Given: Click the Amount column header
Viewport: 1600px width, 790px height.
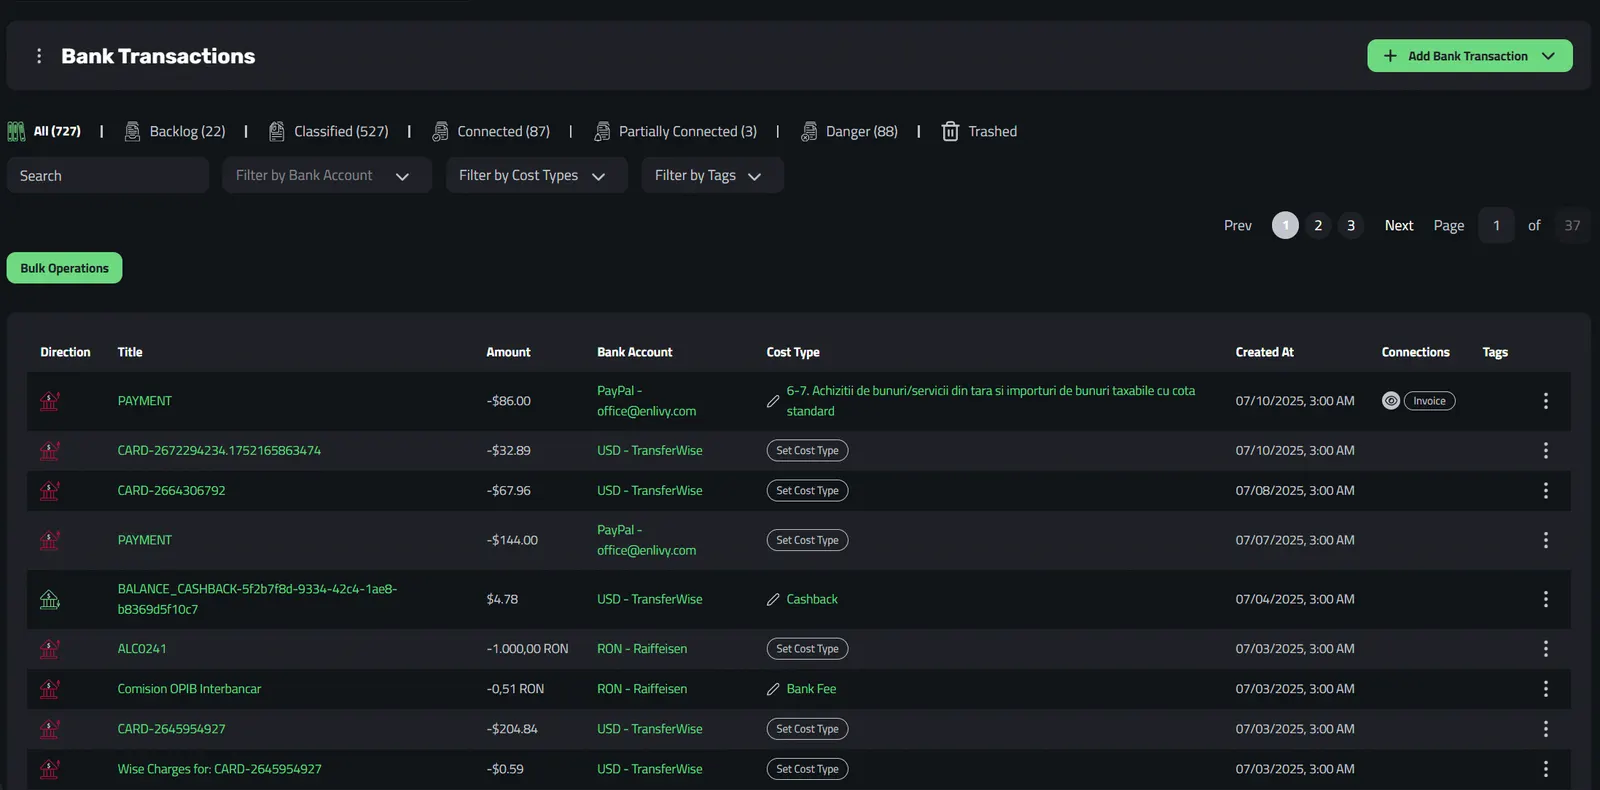Looking at the screenshot, I should tap(508, 352).
